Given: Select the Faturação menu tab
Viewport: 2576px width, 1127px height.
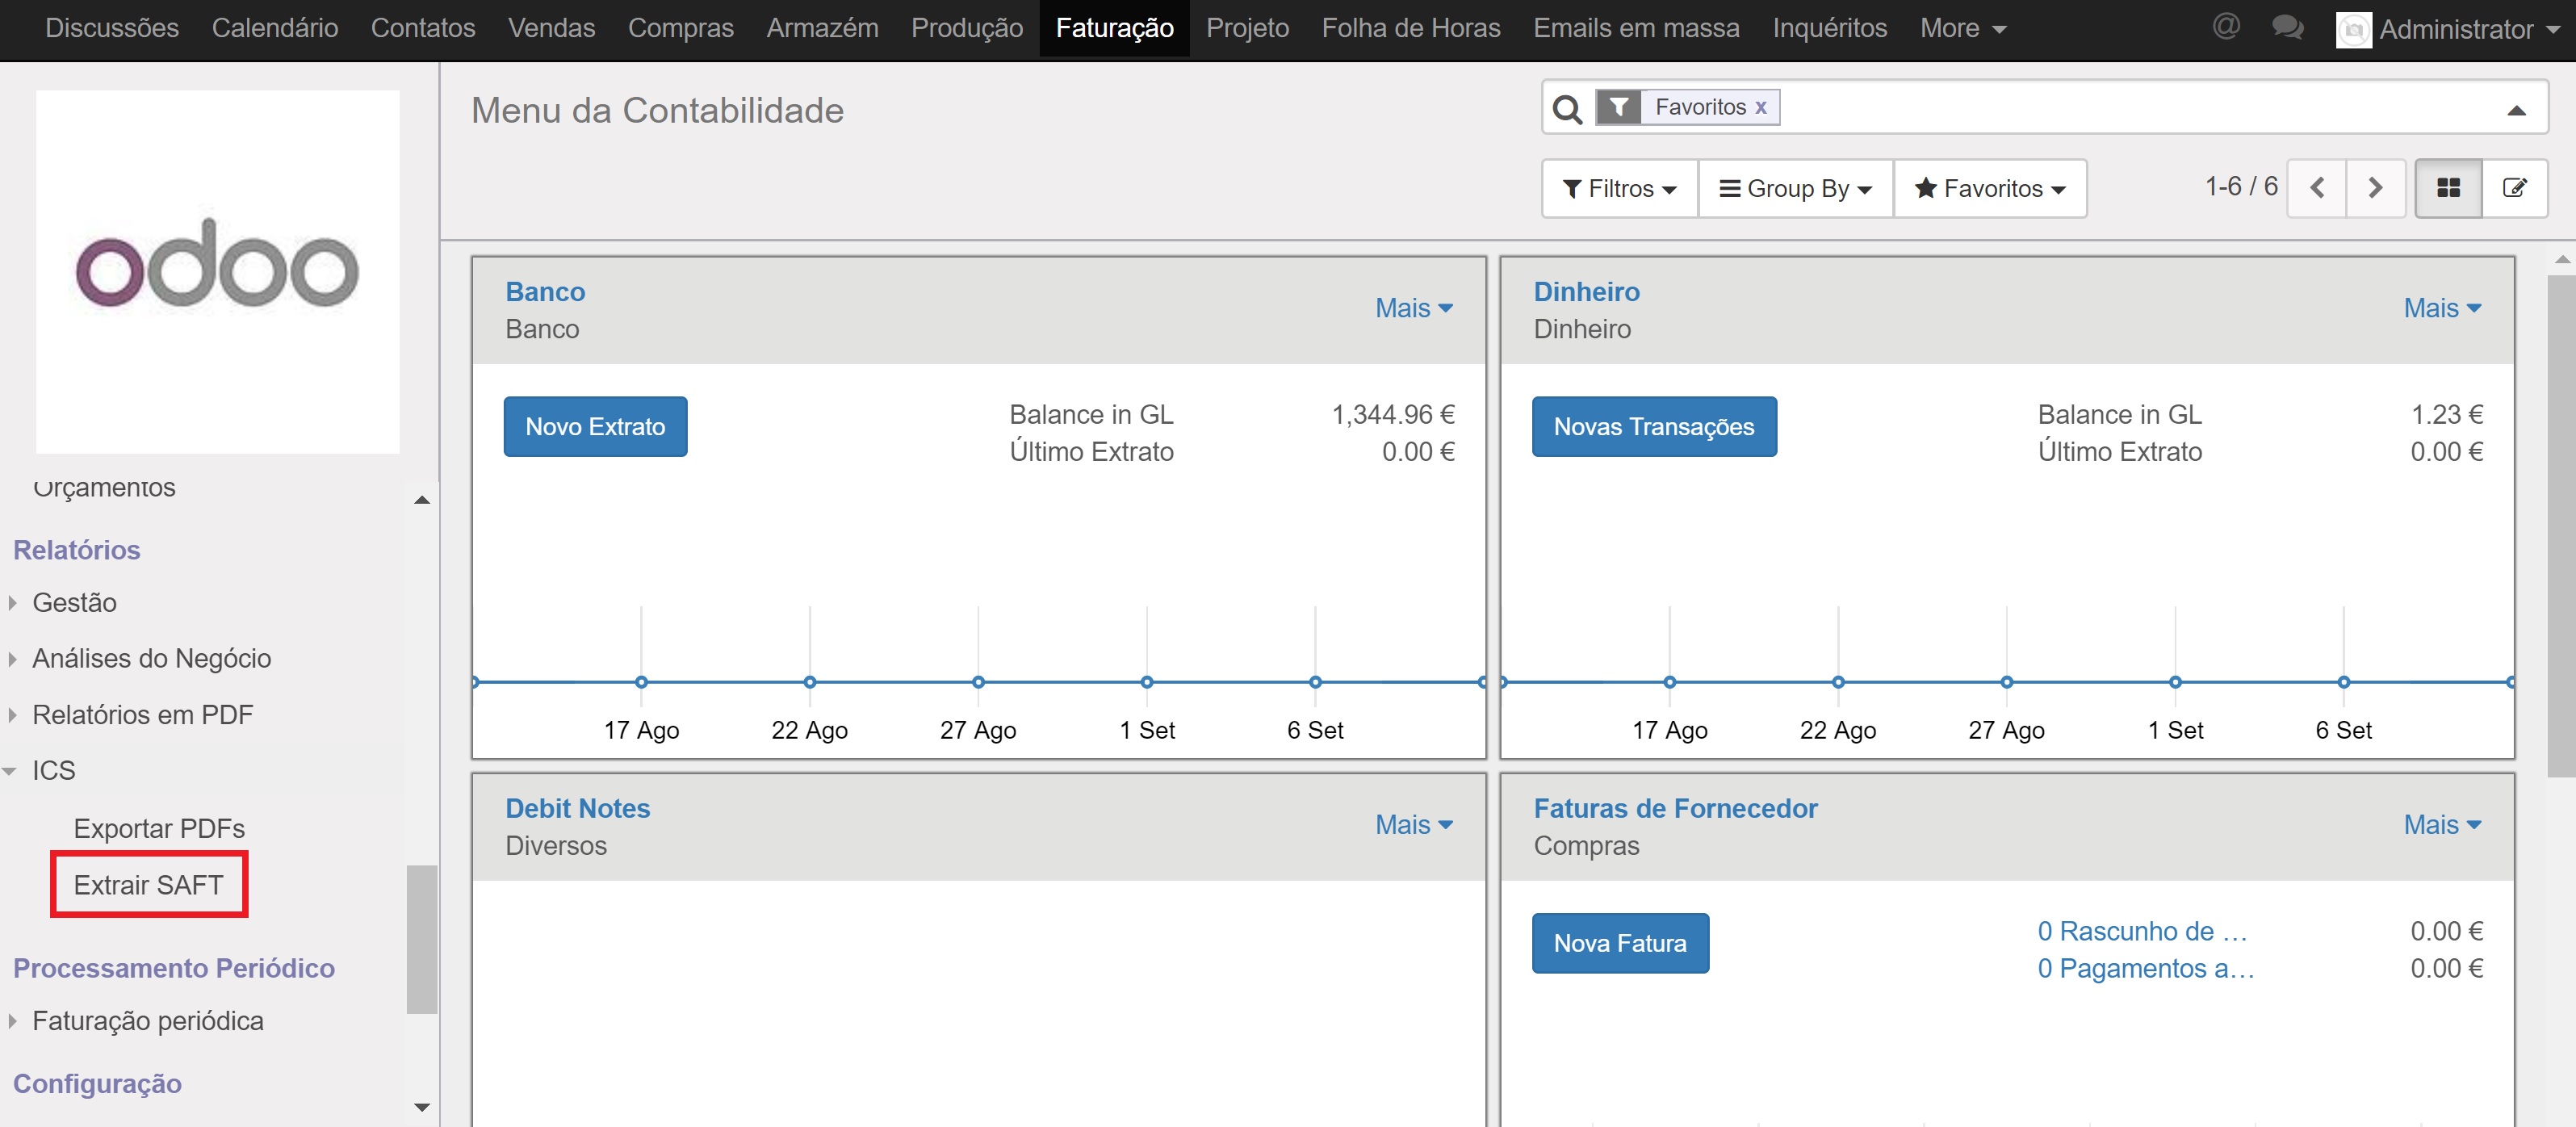Looking at the screenshot, I should tap(1114, 28).
